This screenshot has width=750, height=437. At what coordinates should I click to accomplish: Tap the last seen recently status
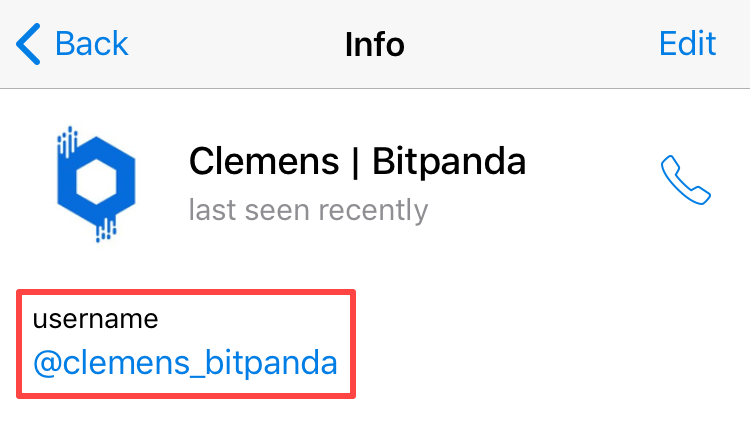pos(309,210)
